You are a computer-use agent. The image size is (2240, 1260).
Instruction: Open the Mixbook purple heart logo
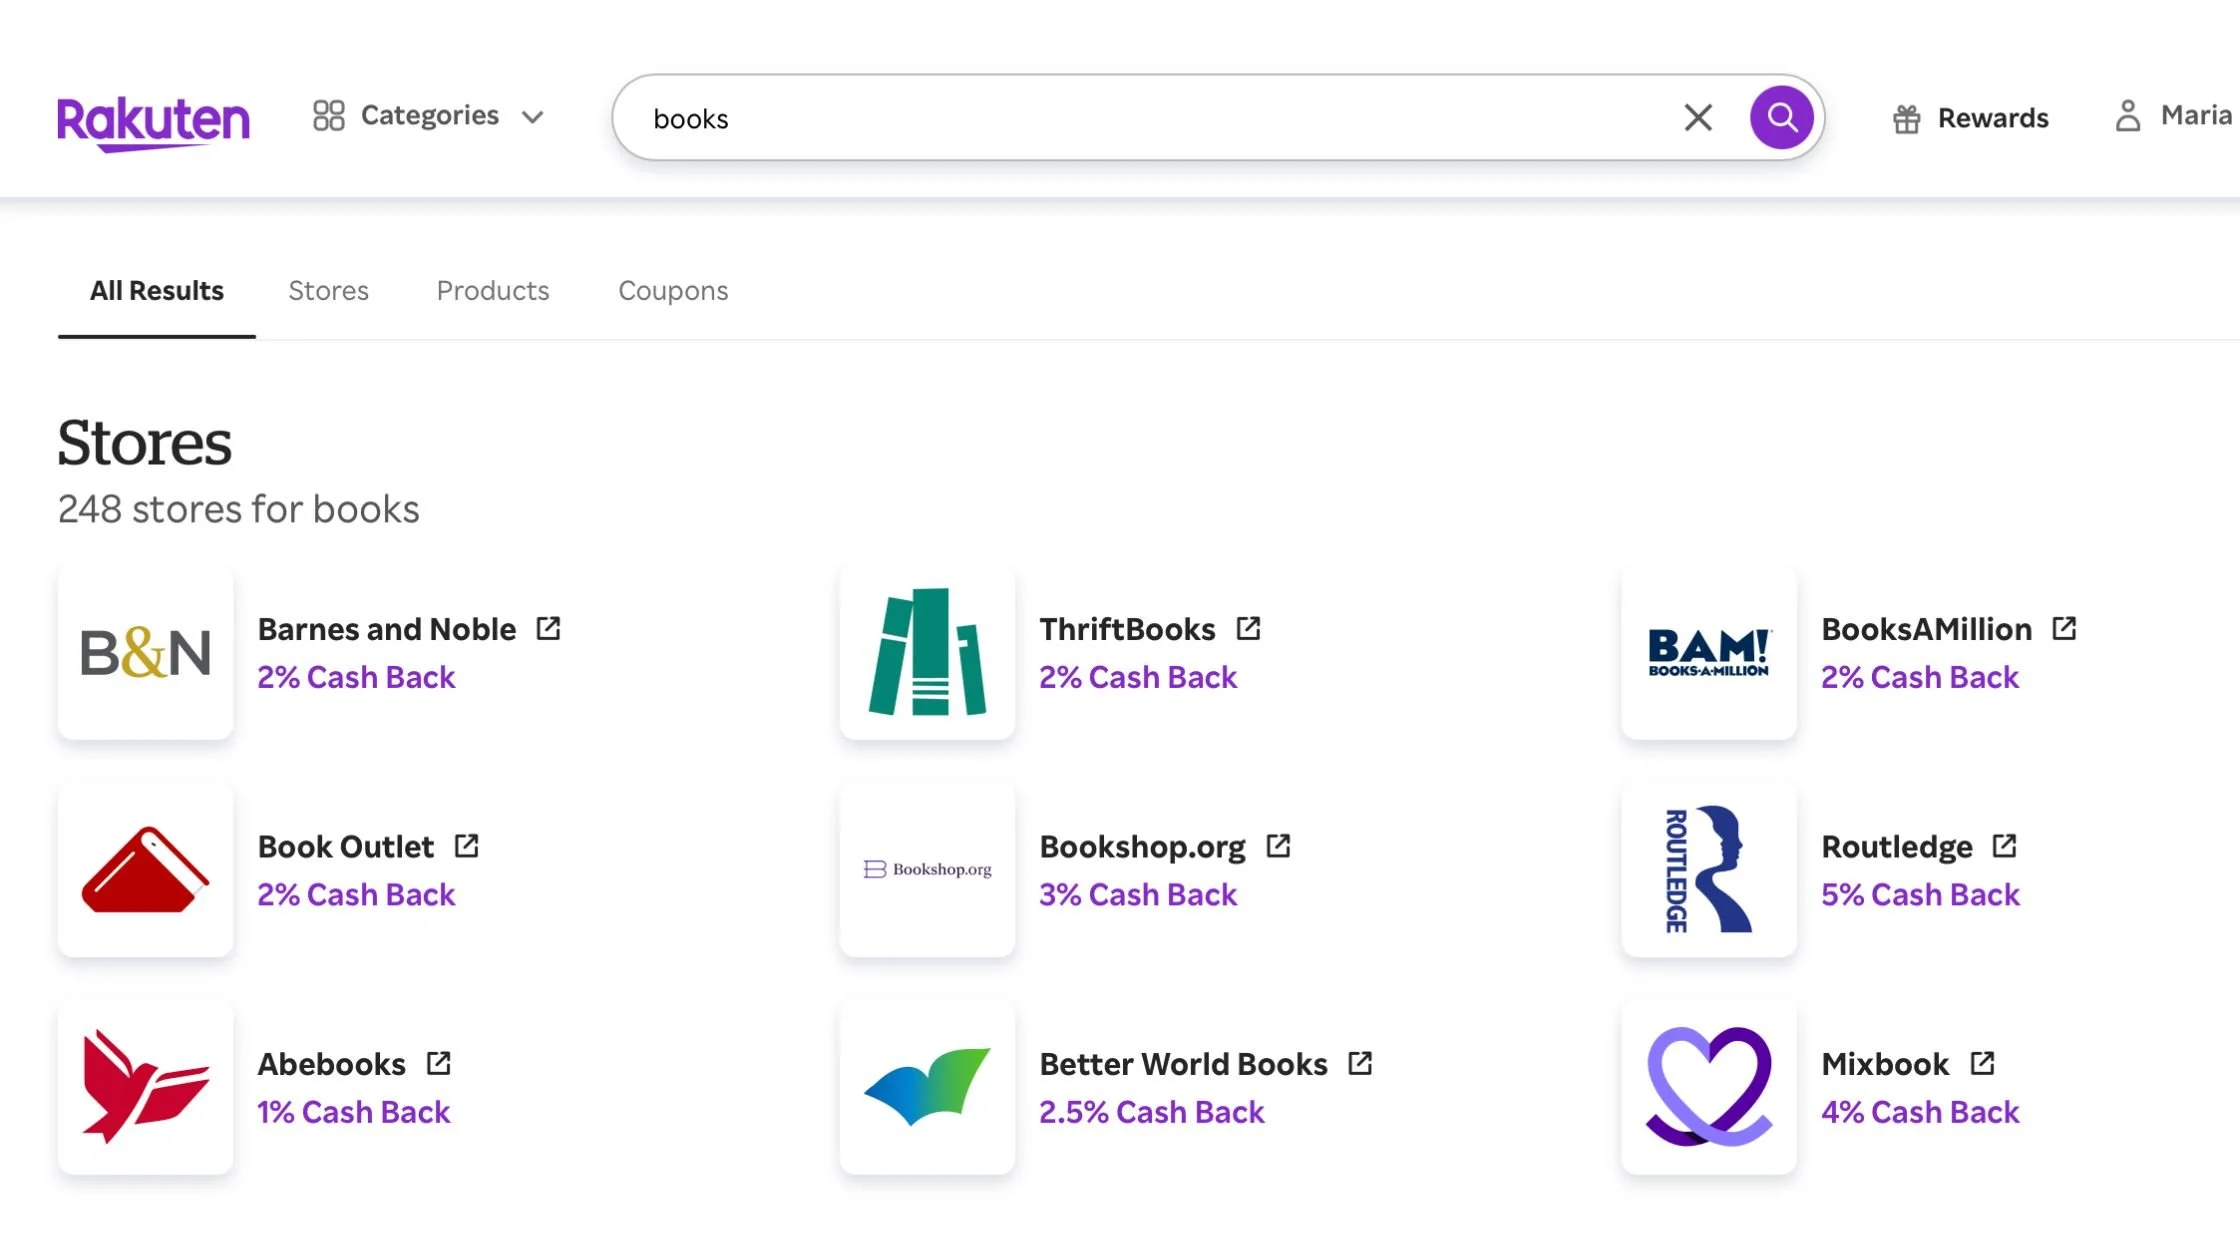(x=1709, y=1087)
